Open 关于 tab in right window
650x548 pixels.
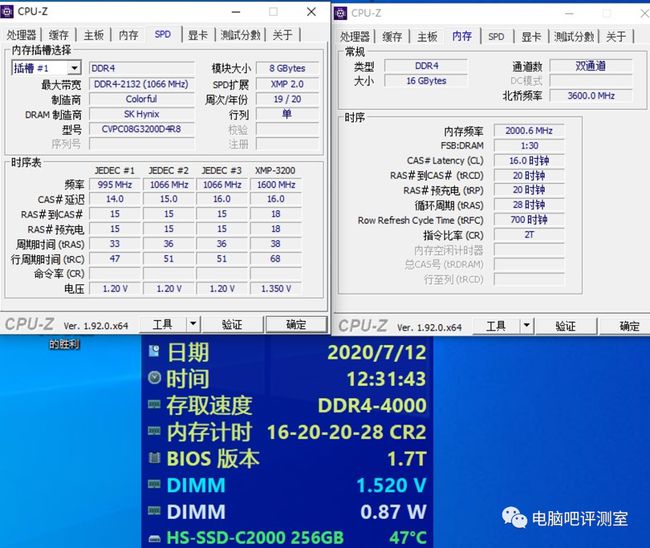616,37
